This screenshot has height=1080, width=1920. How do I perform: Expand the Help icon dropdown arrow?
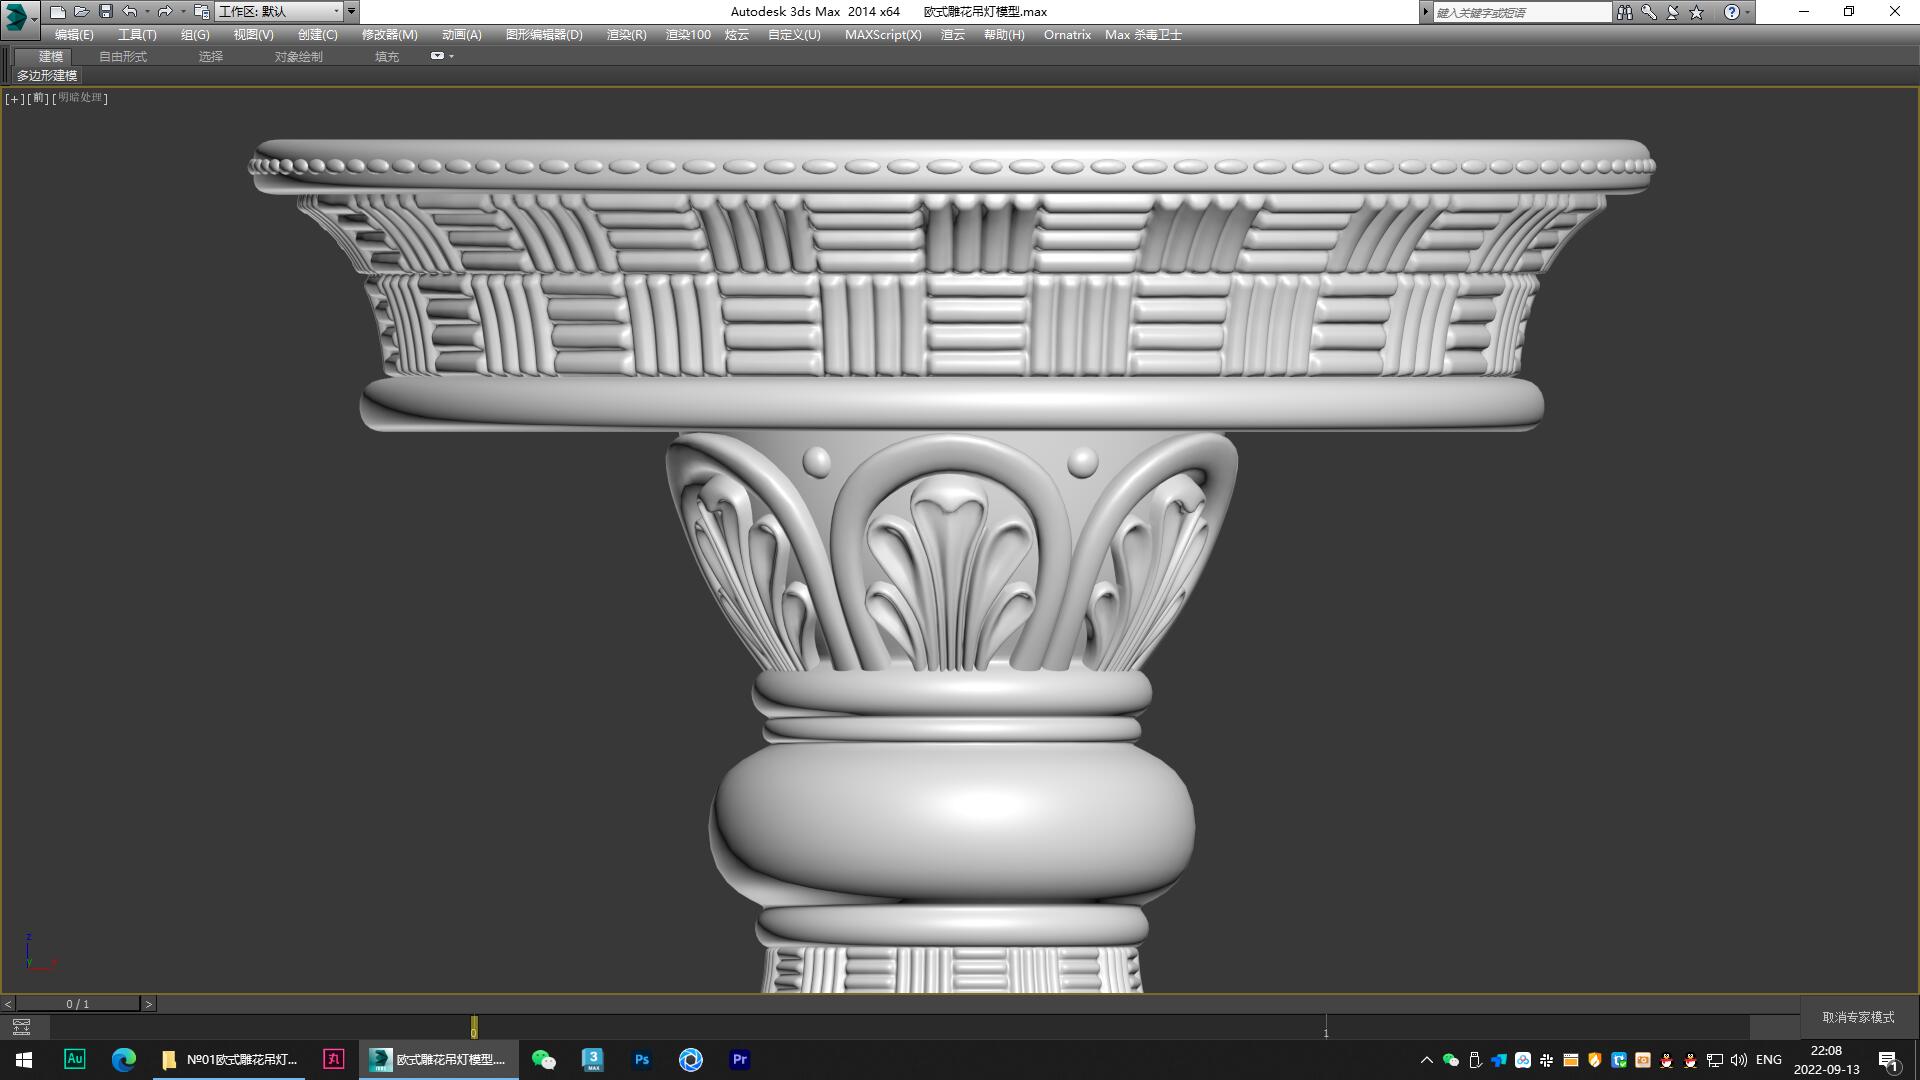pos(1748,11)
